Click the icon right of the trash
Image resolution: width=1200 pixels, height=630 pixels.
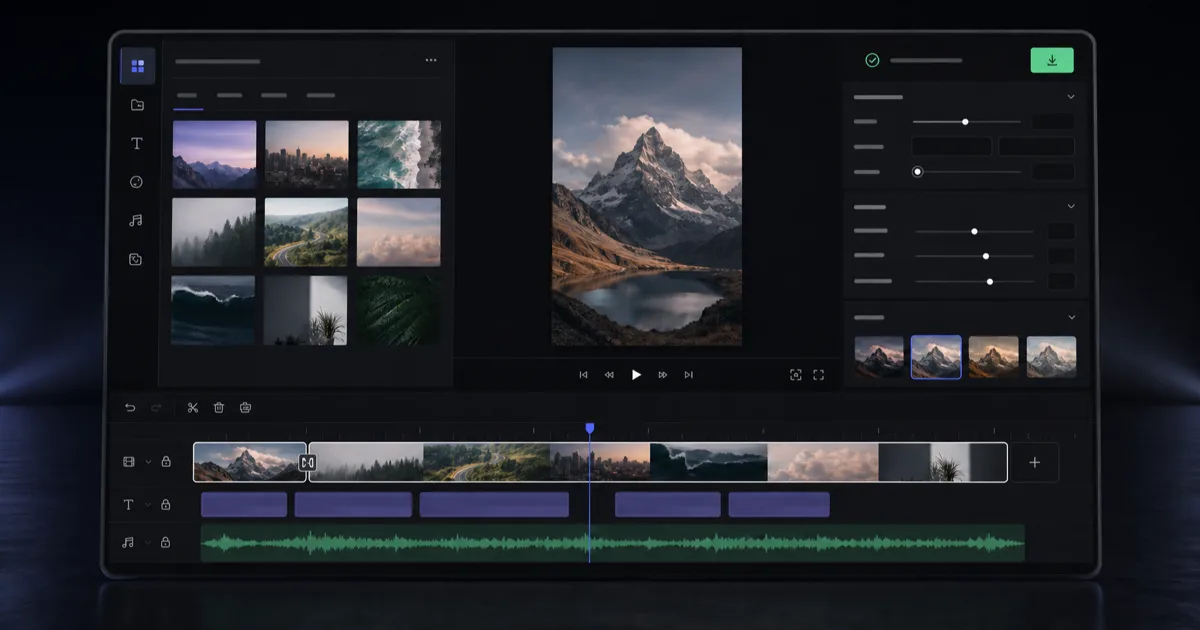(245, 407)
